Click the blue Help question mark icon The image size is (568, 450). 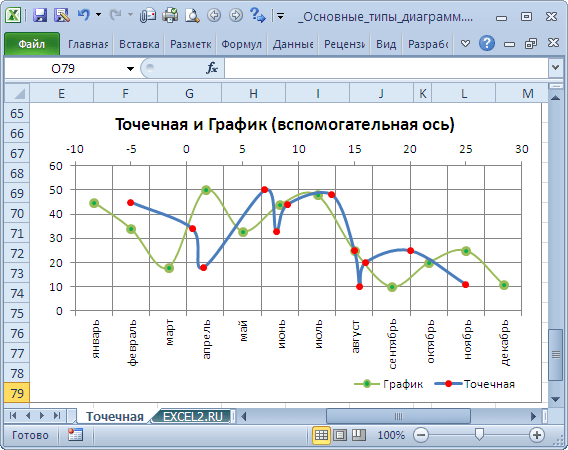click(x=486, y=43)
